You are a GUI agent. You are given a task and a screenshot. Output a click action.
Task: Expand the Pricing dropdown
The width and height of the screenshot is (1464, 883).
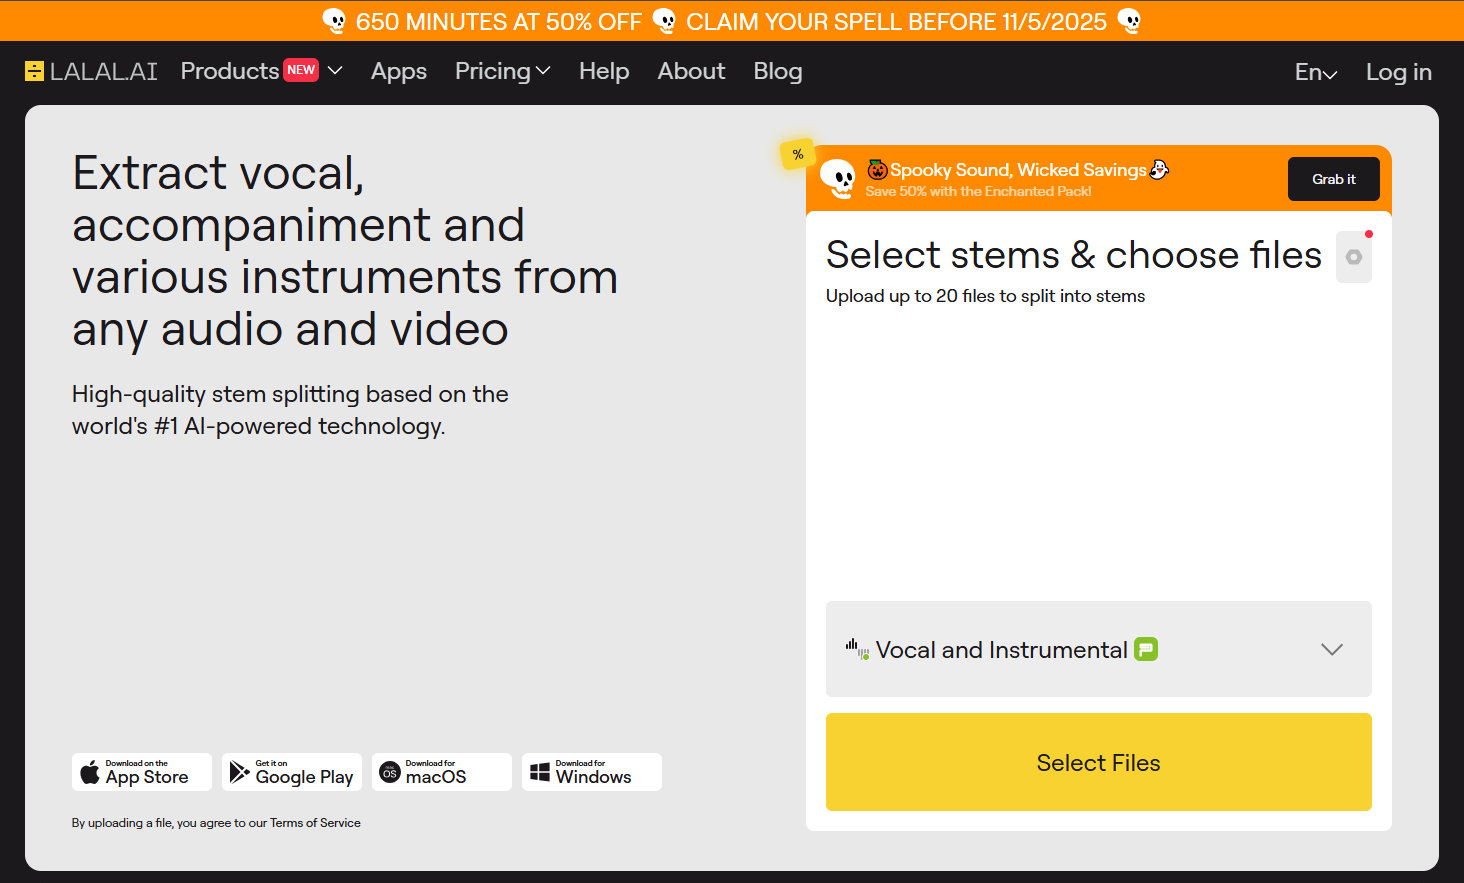click(502, 71)
